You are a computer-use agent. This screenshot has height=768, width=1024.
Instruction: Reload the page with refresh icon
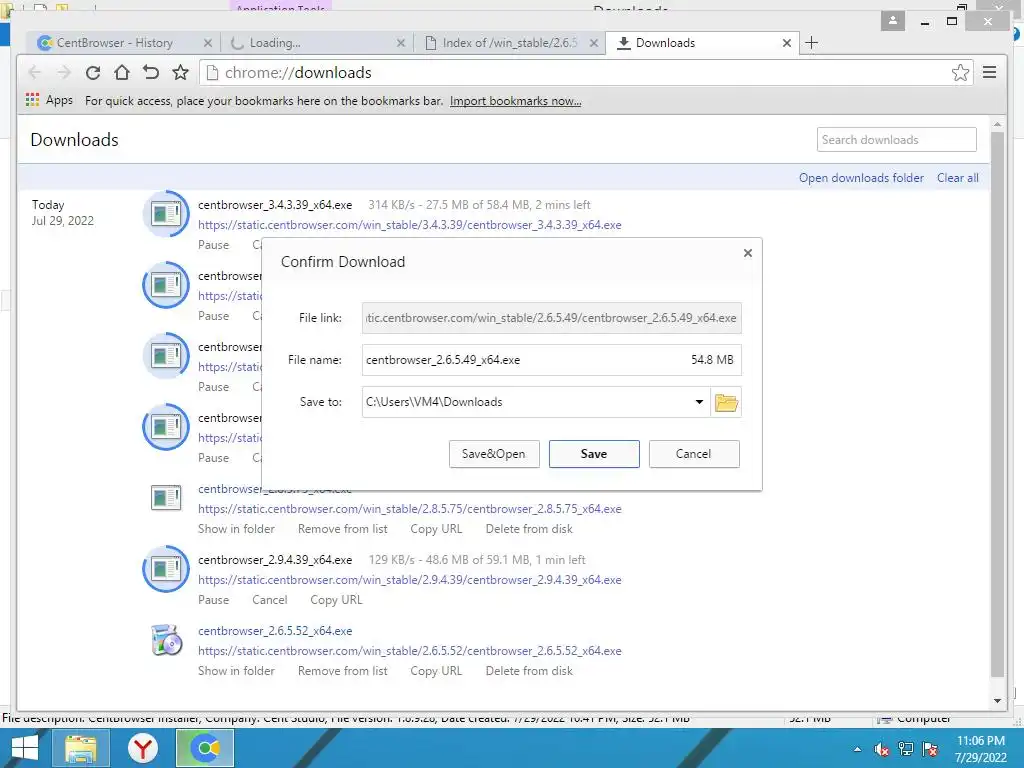click(x=93, y=72)
